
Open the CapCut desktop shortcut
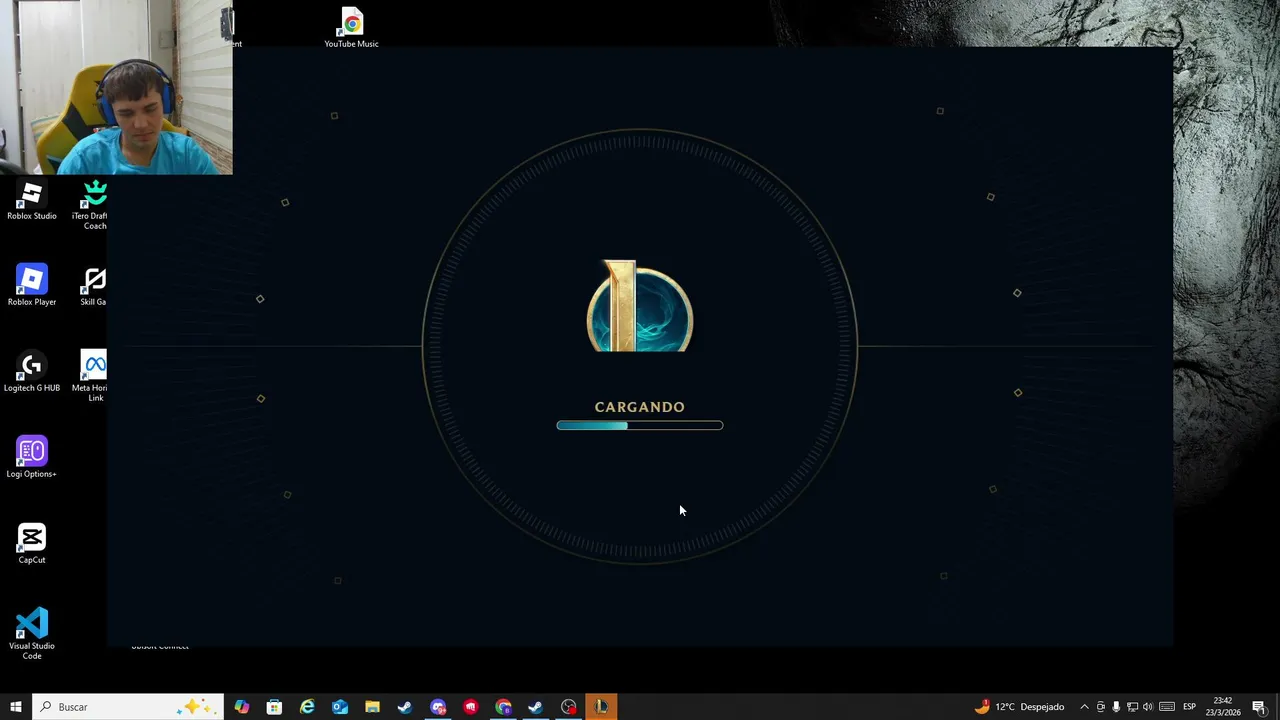pyautogui.click(x=32, y=544)
